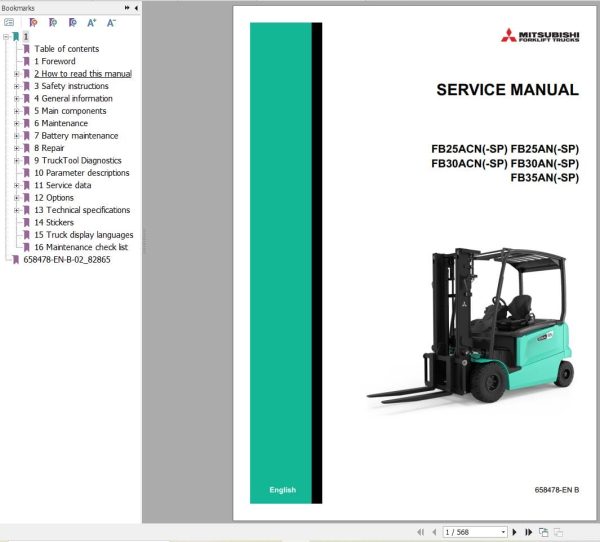Viewport: 600px width, 542px height.
Task: Go to the first page
Action: pos(421,532)
